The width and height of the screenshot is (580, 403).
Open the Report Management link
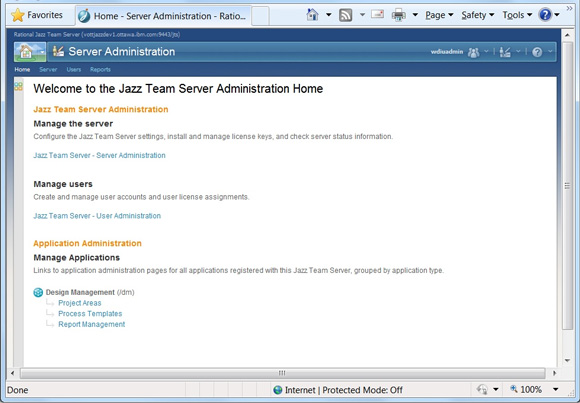91,324
